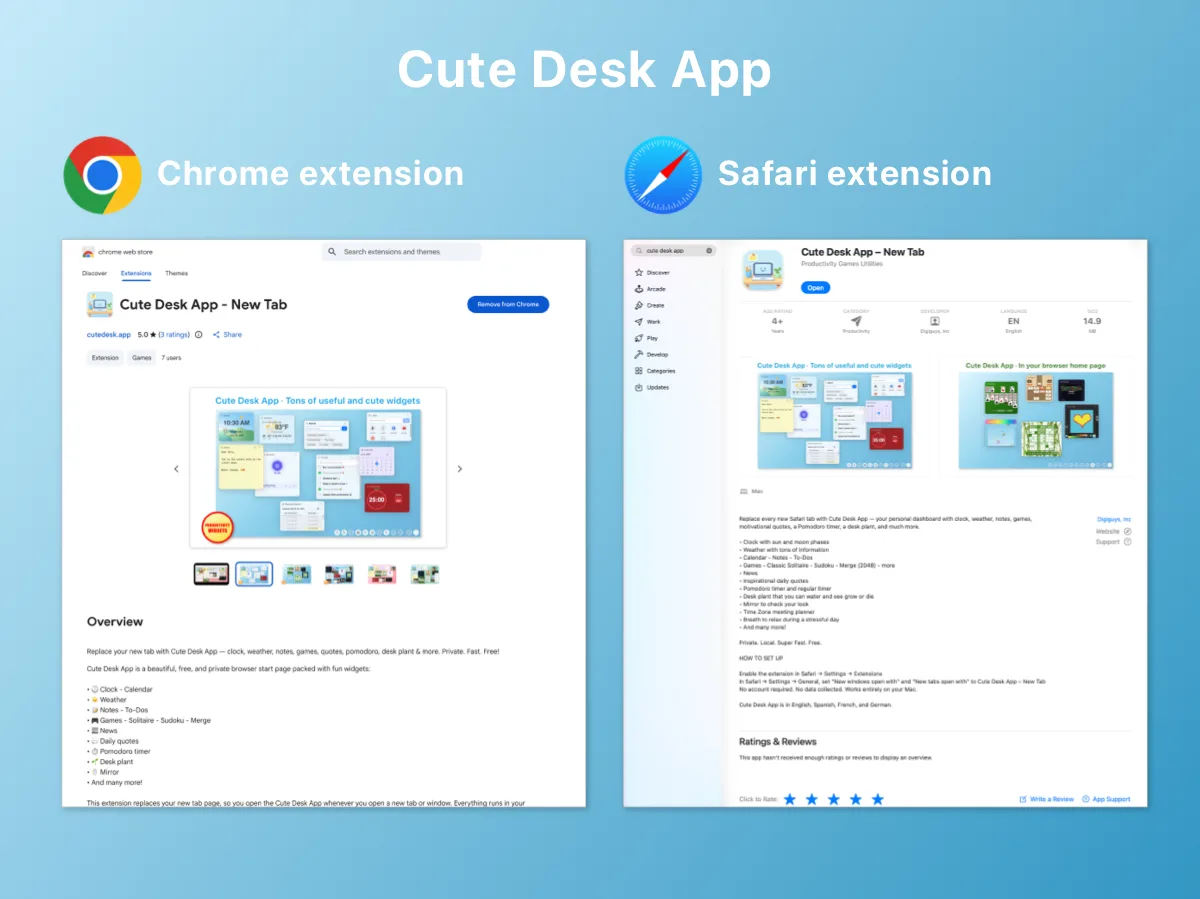Open the cutedesk.app link

pyautogui.click(x=108, y=335)
